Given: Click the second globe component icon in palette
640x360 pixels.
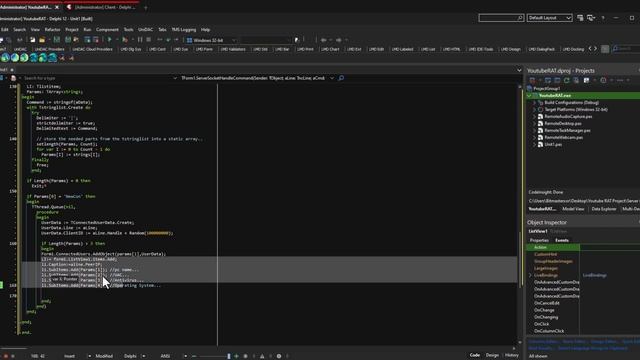Looking at the screenshot, I should [15, 58].
